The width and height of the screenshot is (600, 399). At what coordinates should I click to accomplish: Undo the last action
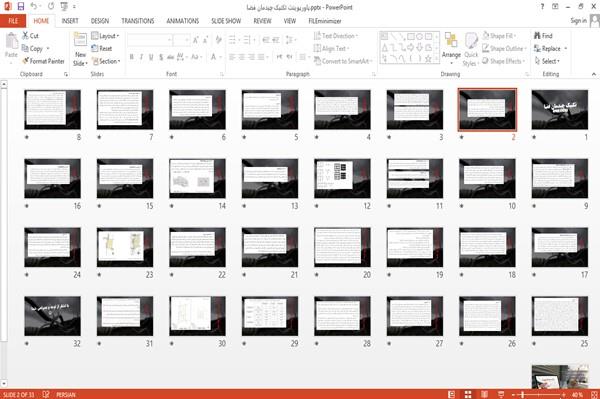click(34, 6)
